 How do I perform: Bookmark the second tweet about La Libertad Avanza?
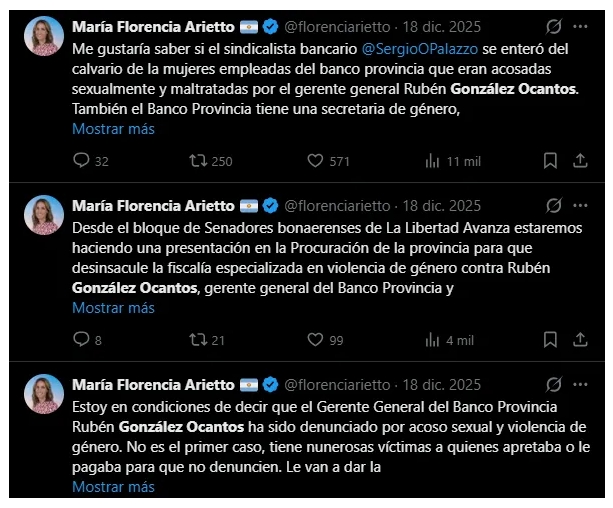(550, 340)
